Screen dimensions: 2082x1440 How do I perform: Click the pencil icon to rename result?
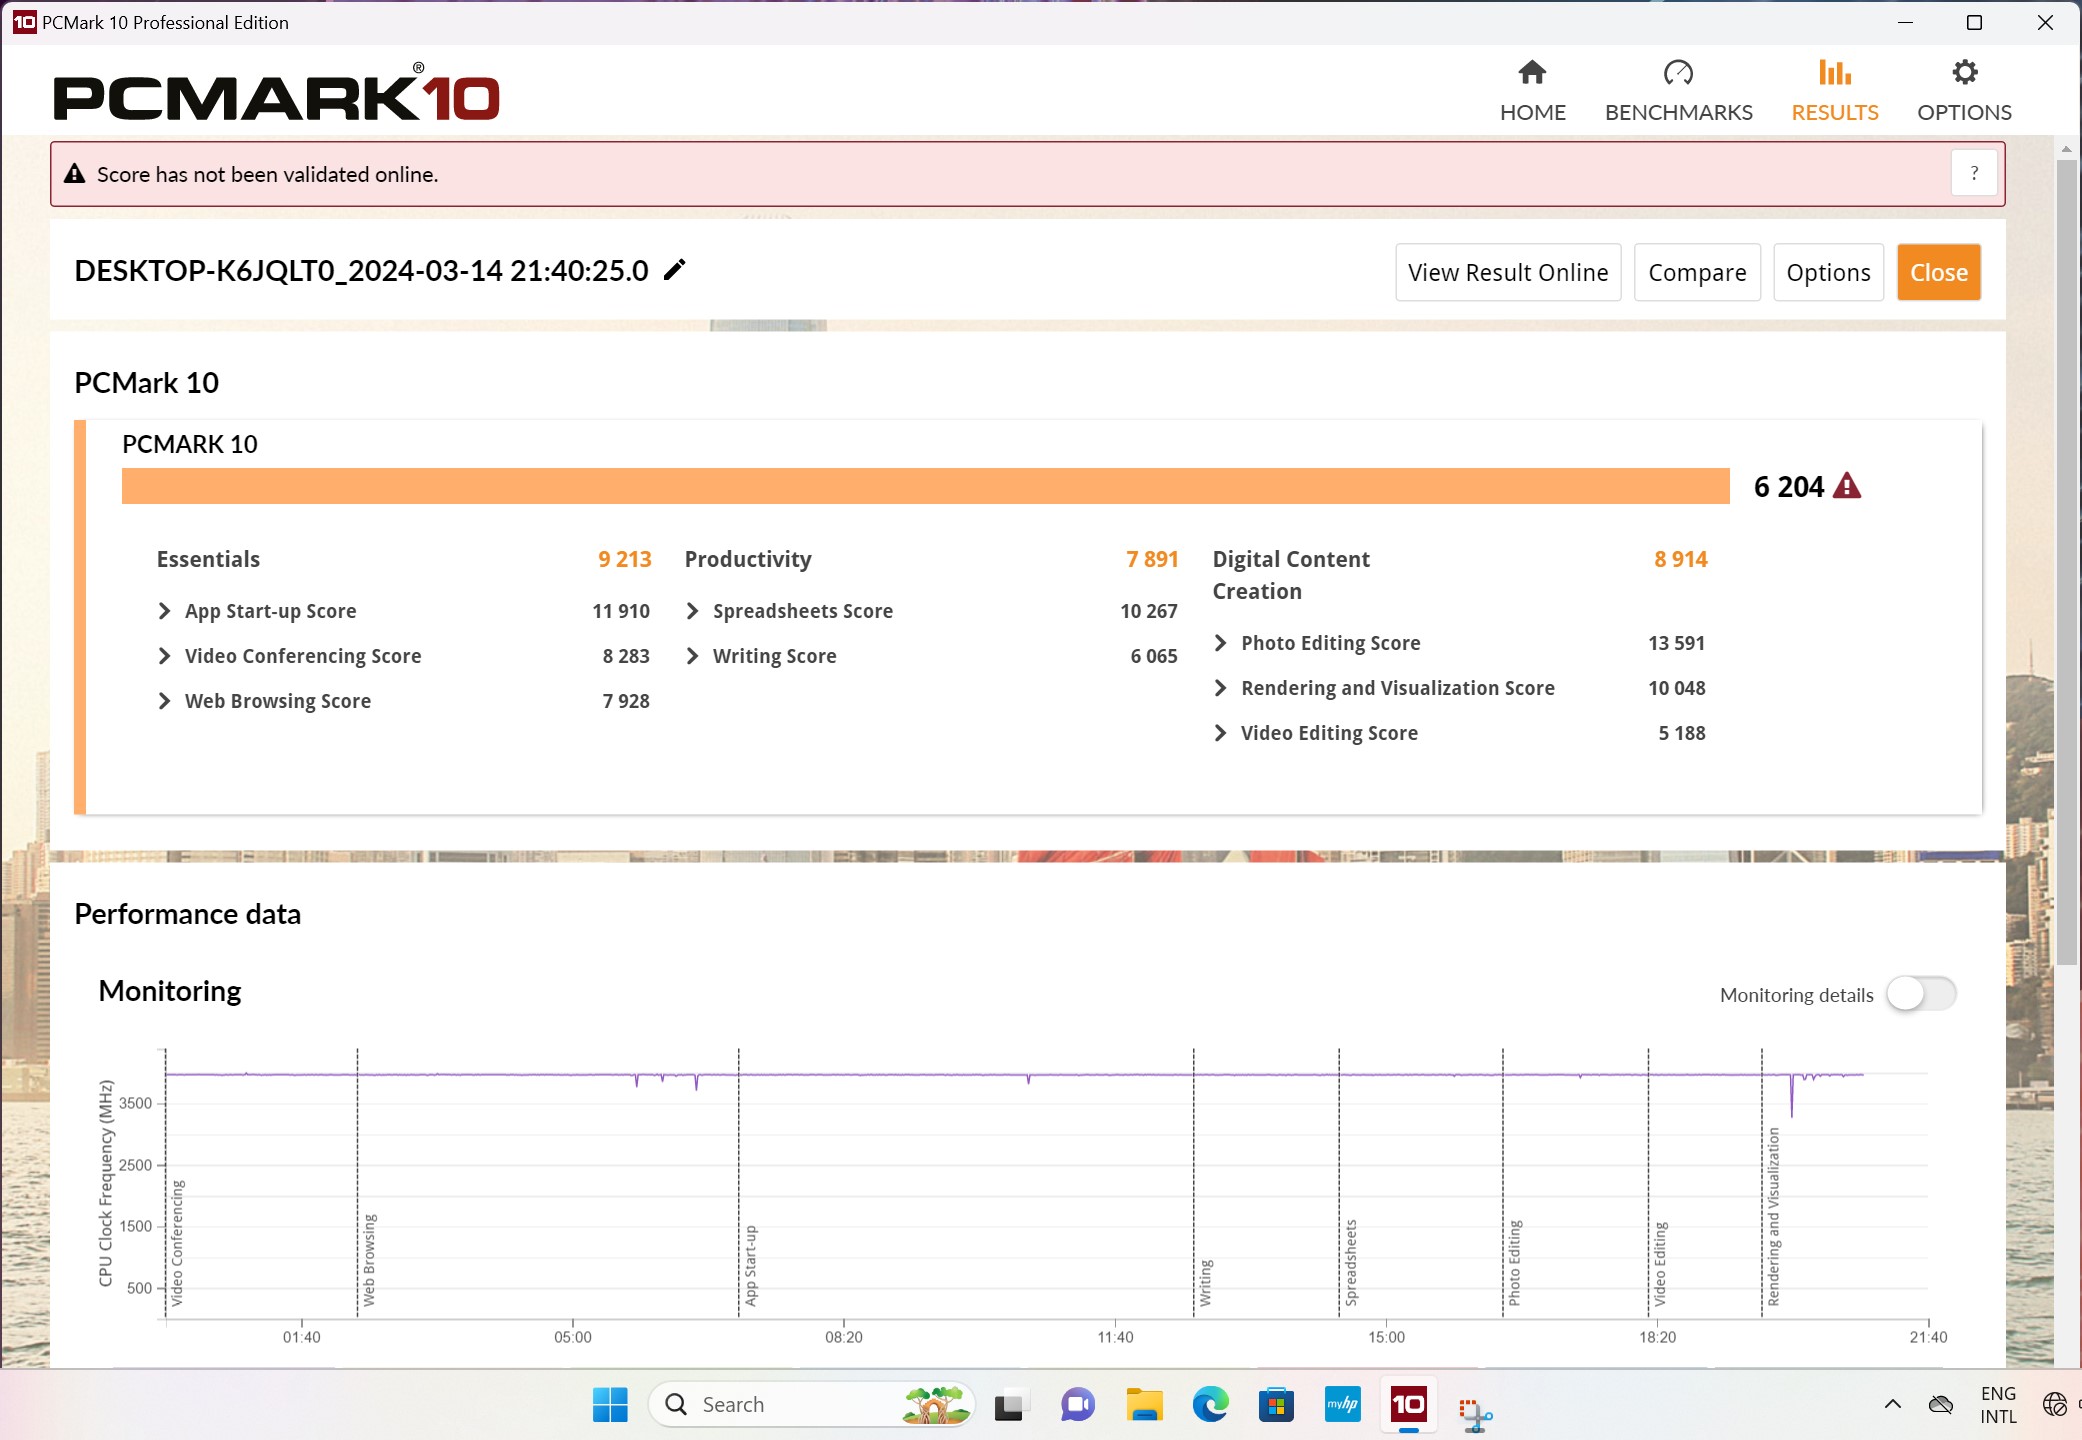pos(675,270)
